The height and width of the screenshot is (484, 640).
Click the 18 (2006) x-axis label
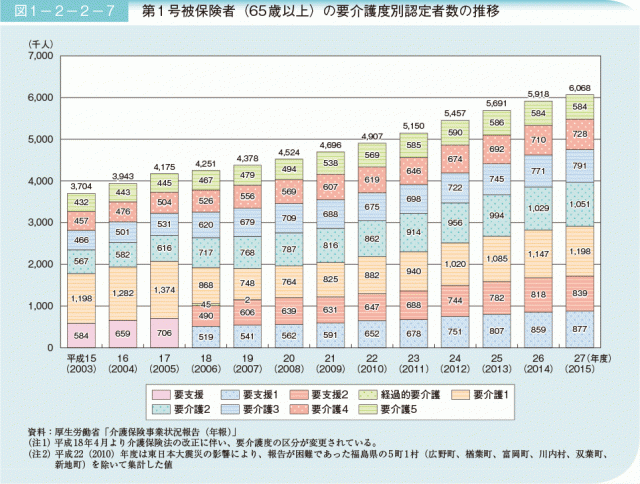click(206, 364)
